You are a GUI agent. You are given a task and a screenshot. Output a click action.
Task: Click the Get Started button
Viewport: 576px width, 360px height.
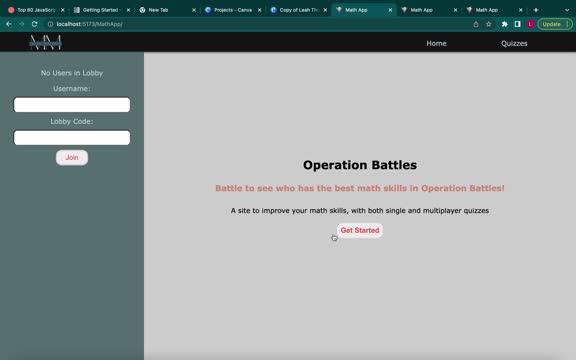tap(360, 230)
